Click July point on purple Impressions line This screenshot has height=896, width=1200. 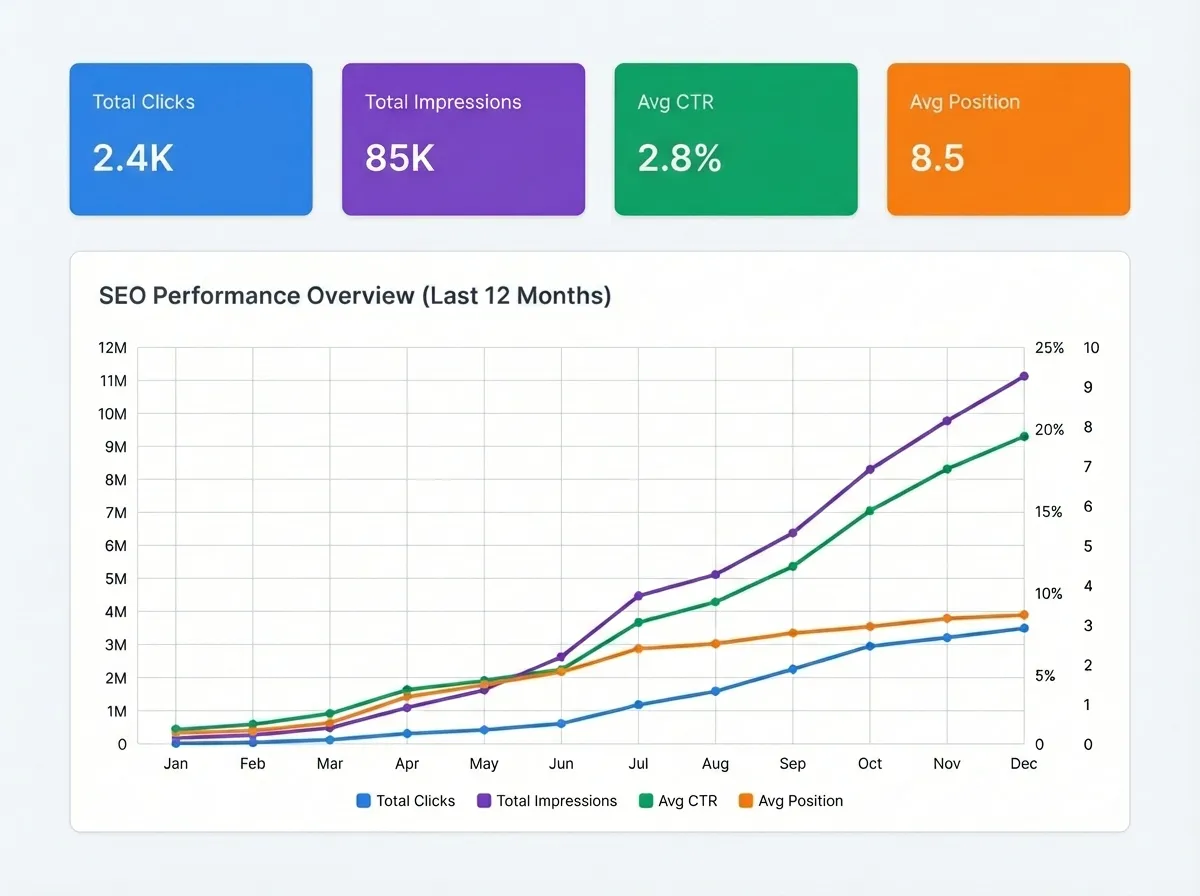pyautogui.click(x=638, y=596)
